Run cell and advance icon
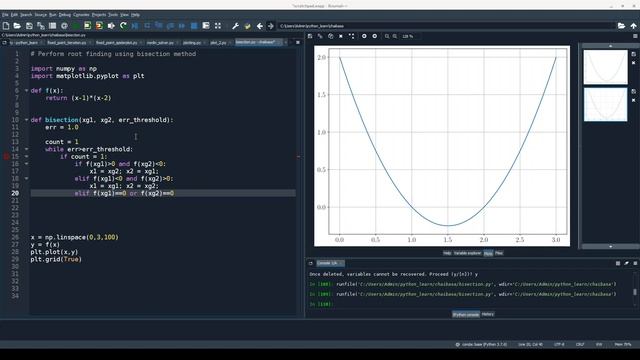640x360 pixels. (x=99, y=26)
